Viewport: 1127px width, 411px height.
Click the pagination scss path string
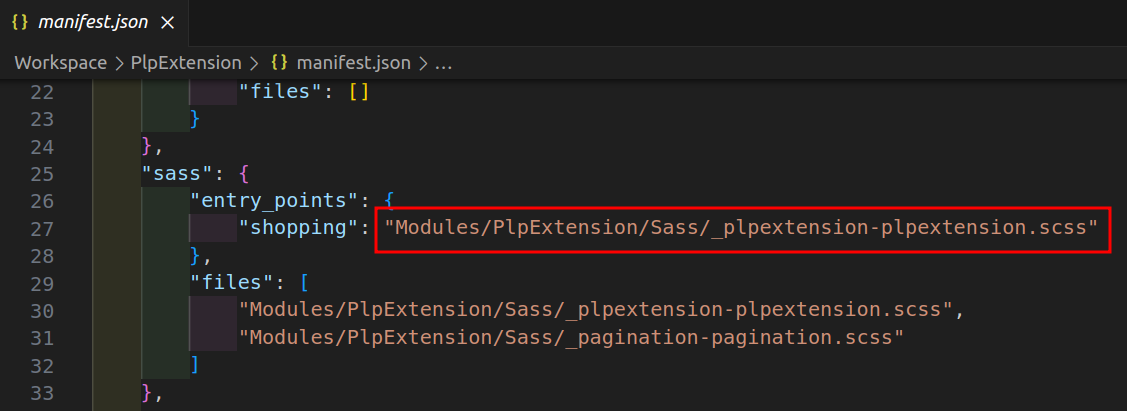coord(571,336)
